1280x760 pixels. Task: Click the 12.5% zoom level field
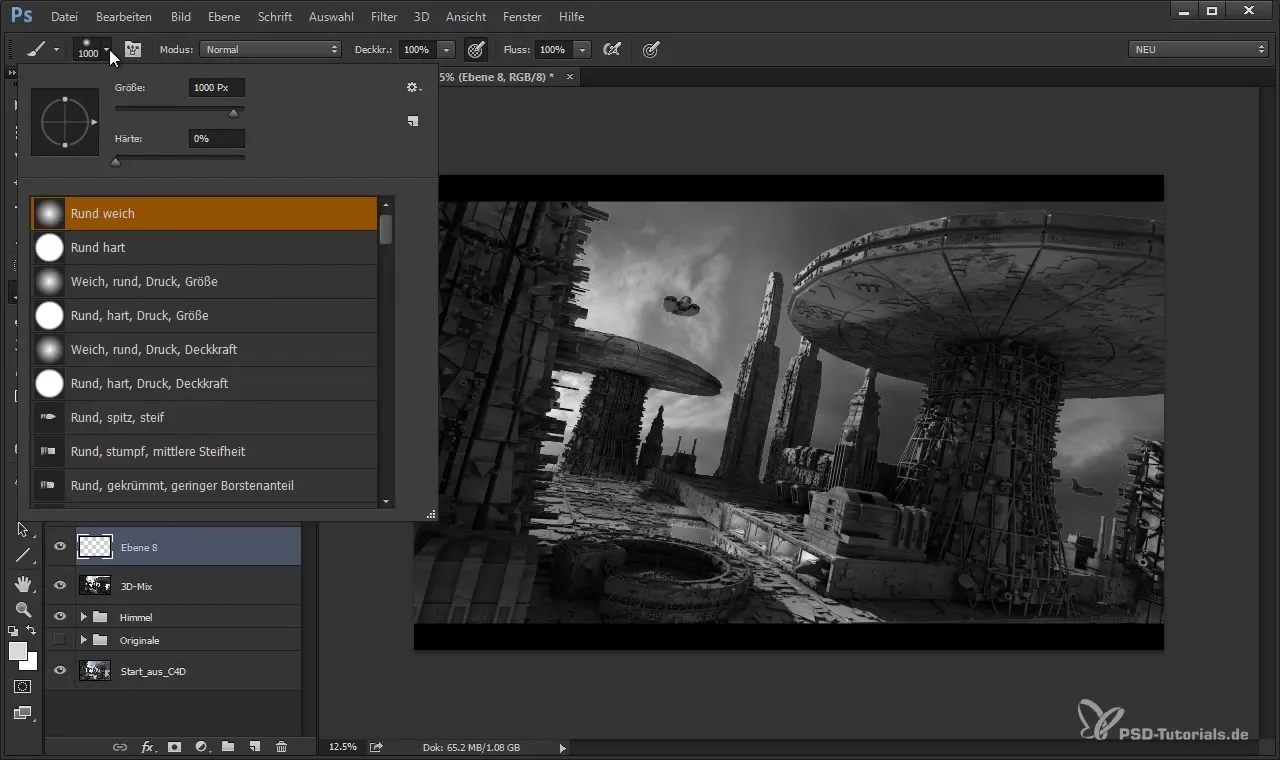tap(343, 747)
